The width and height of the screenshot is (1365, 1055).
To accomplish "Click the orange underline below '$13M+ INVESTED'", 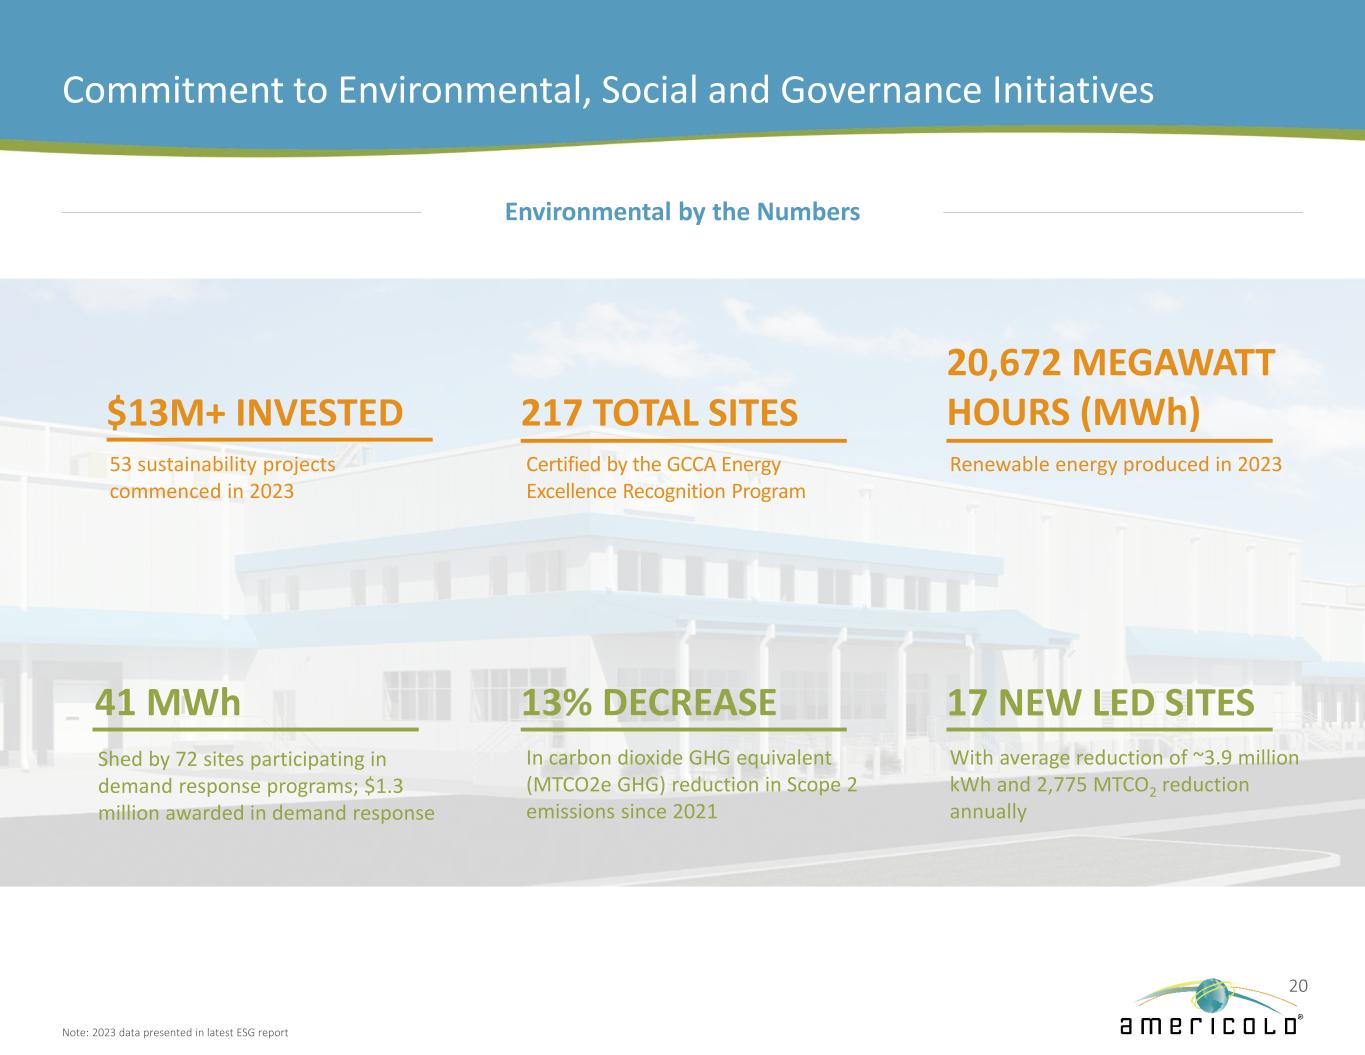I will [x=269, y=439].
